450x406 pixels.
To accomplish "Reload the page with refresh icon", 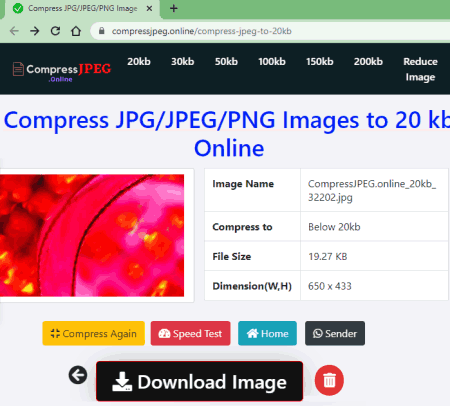I will [x=55, y=31].
